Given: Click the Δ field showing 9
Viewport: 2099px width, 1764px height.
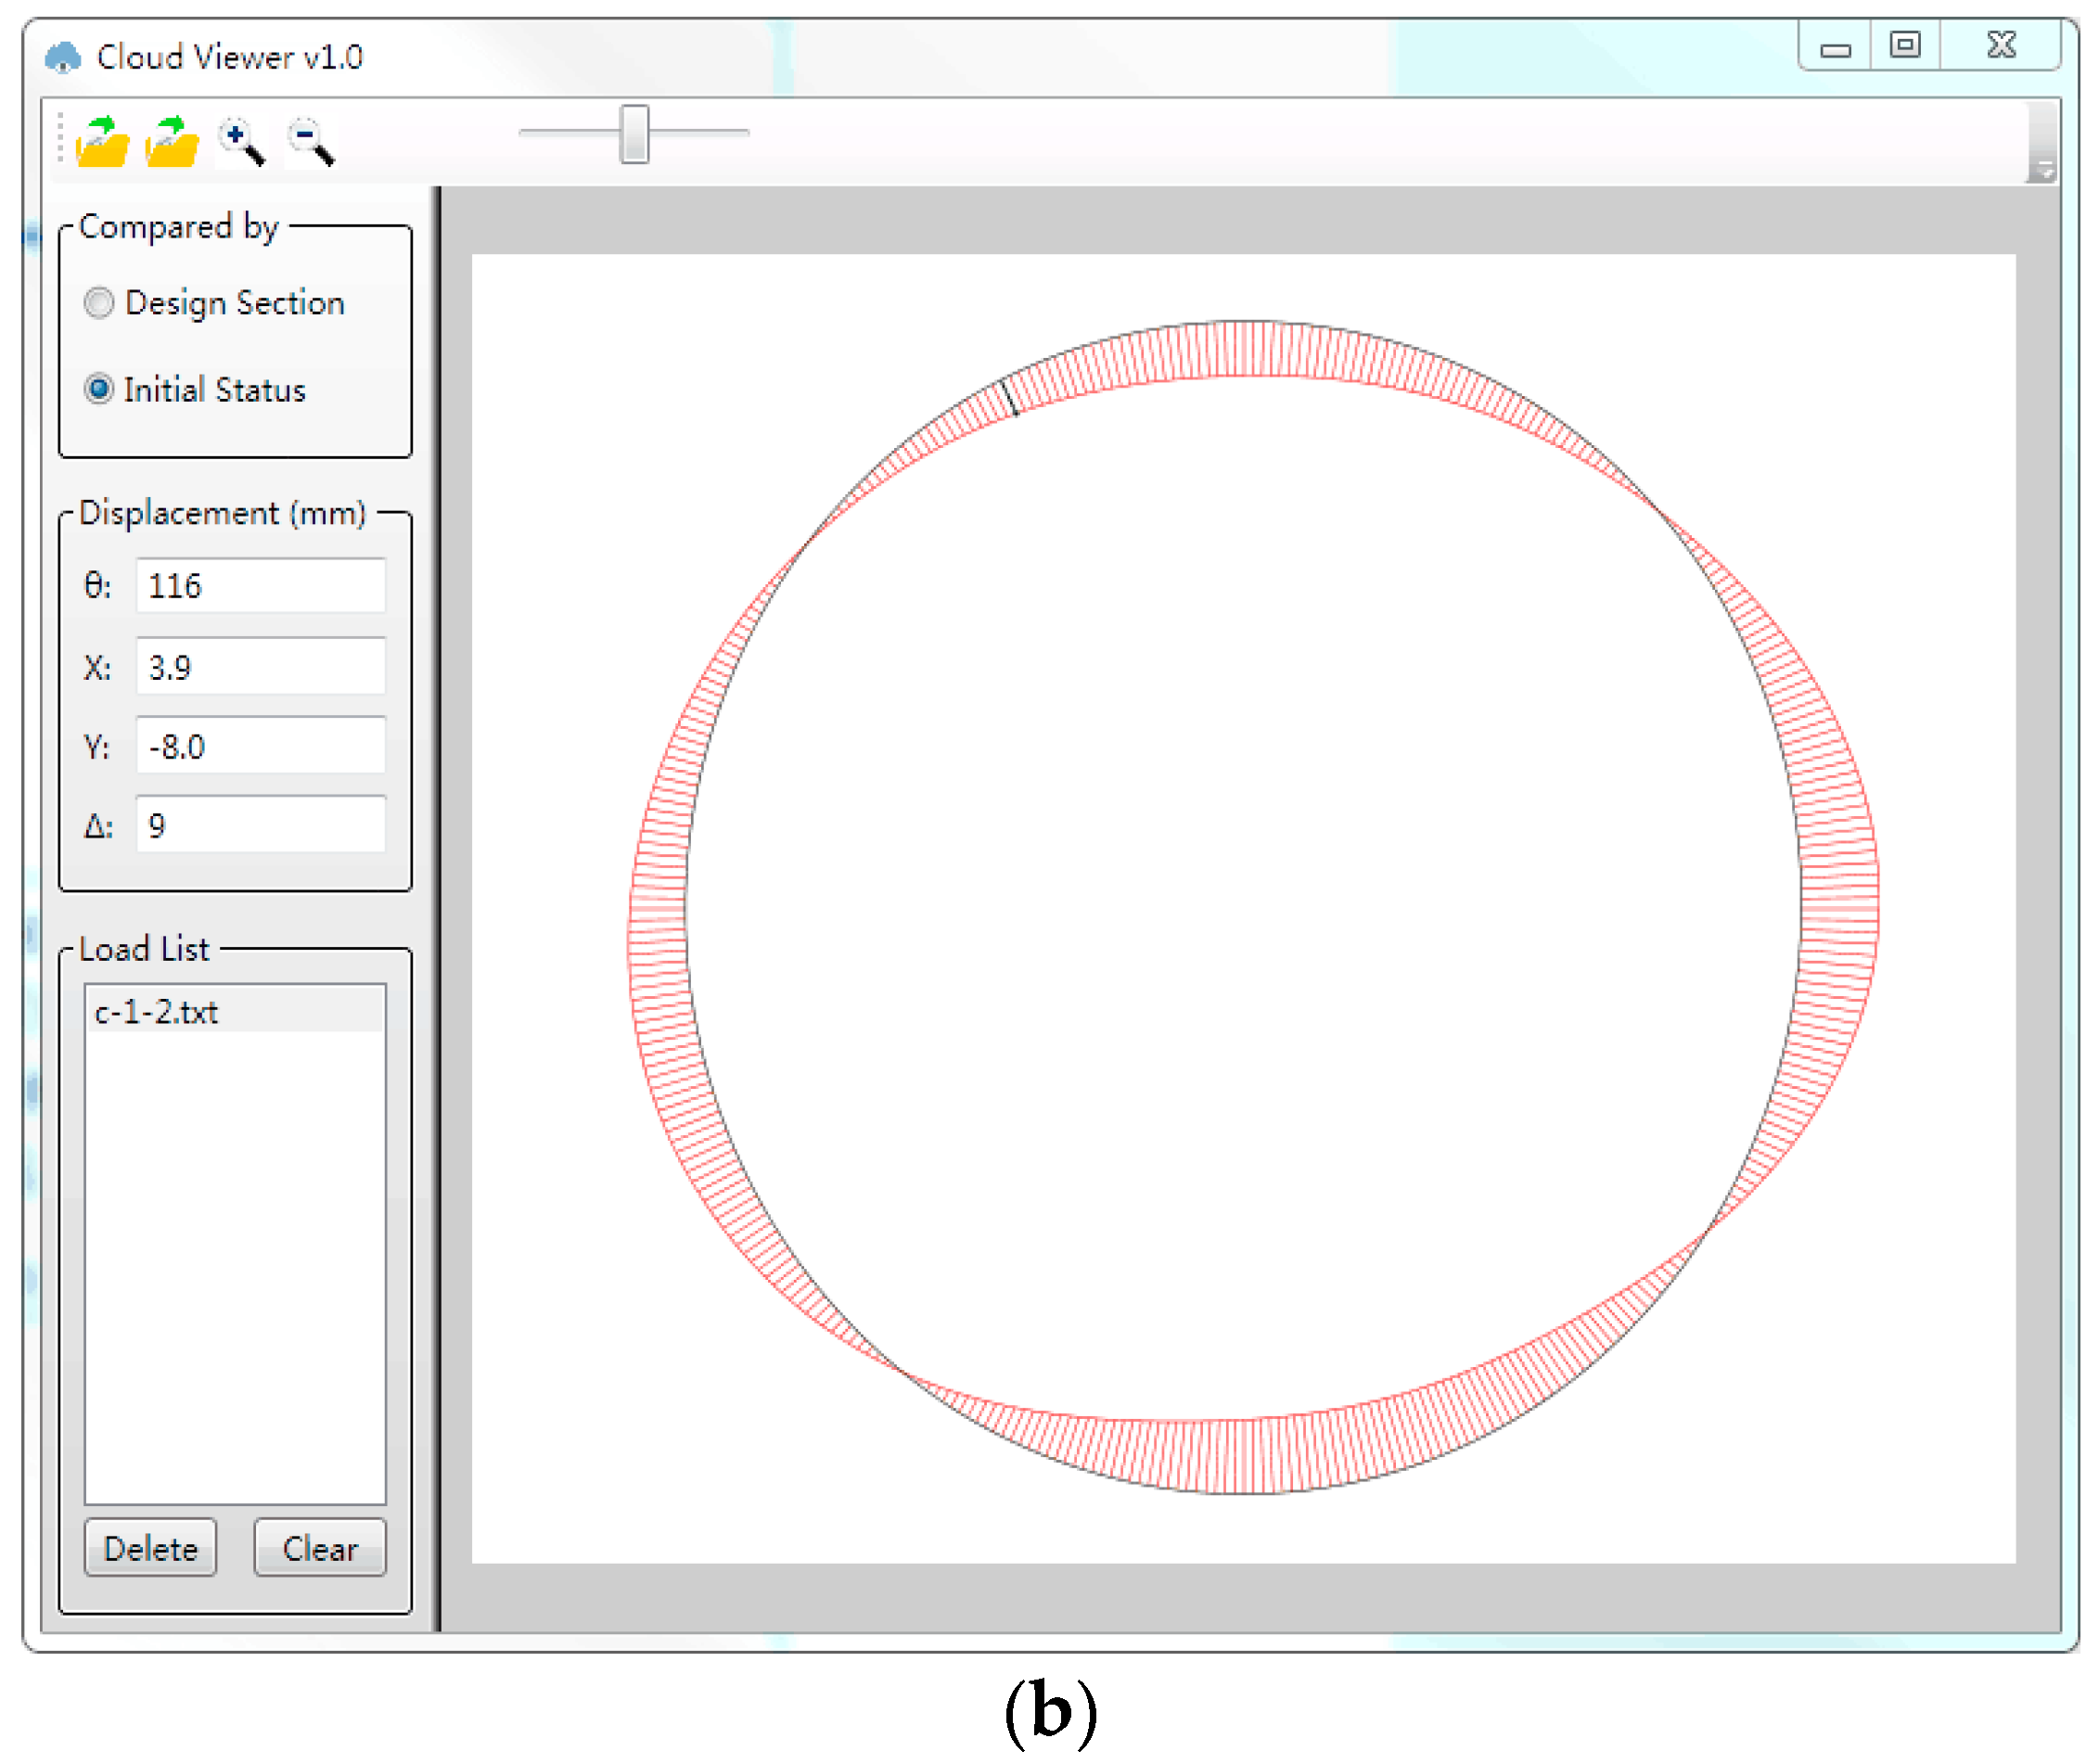Looking at the screenshot, I should click(260, 826).
